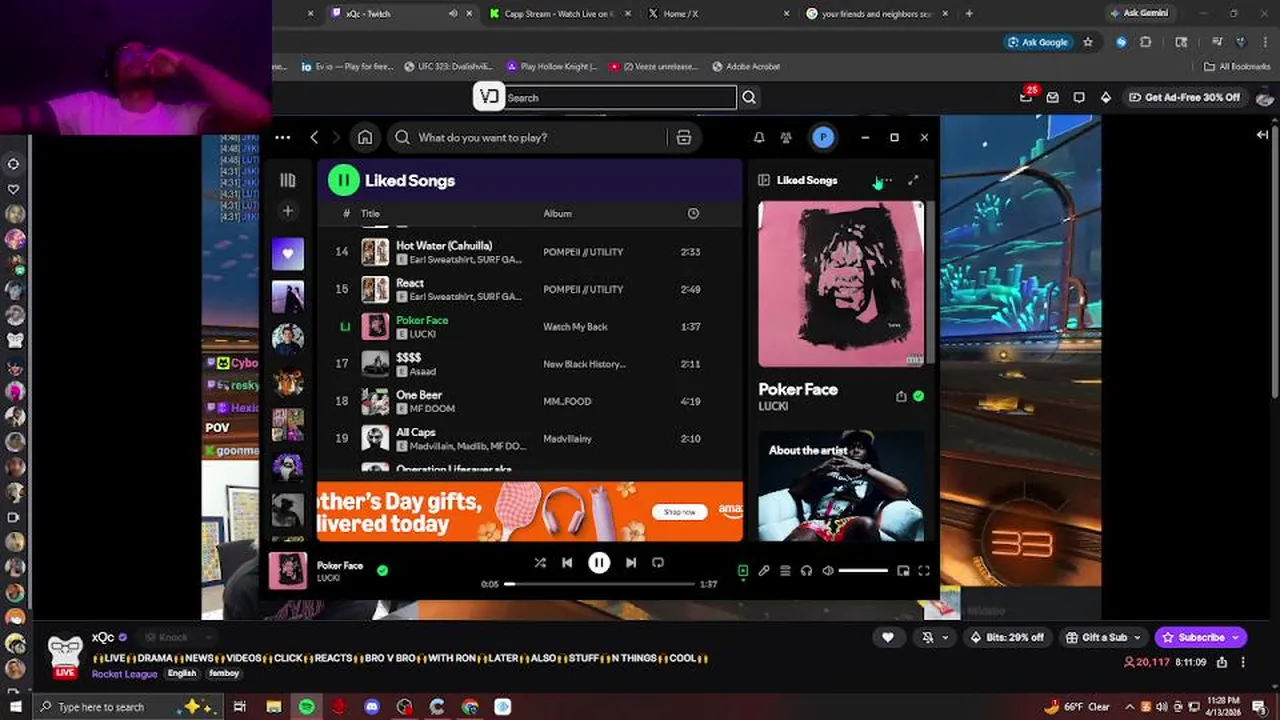Open the Spotify mini player icon
The image size is (1280, 720).
[903, 571]
